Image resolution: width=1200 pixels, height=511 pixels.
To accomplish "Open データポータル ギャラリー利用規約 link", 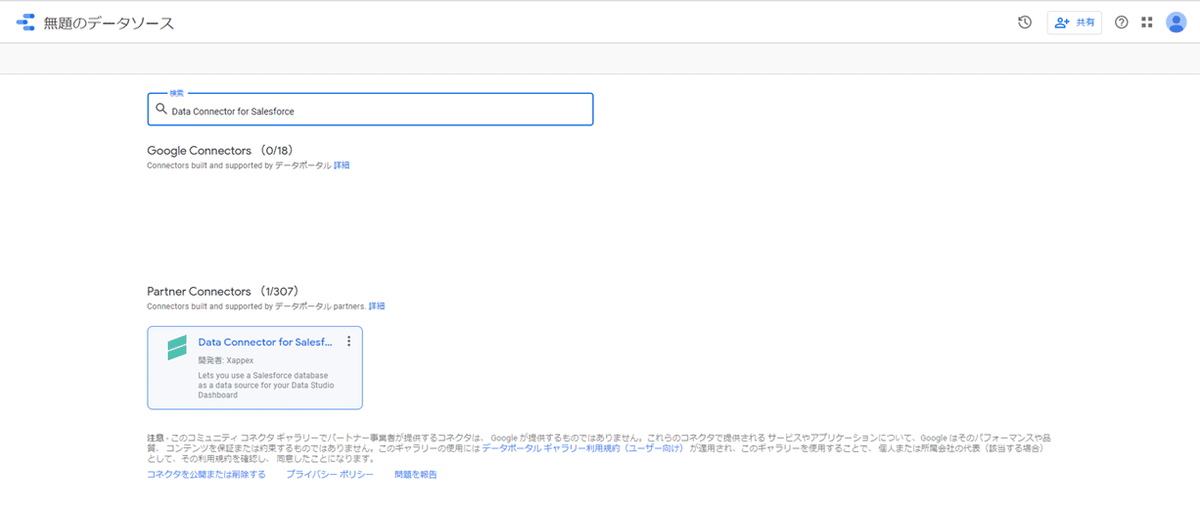I will (x=583, y=449).
